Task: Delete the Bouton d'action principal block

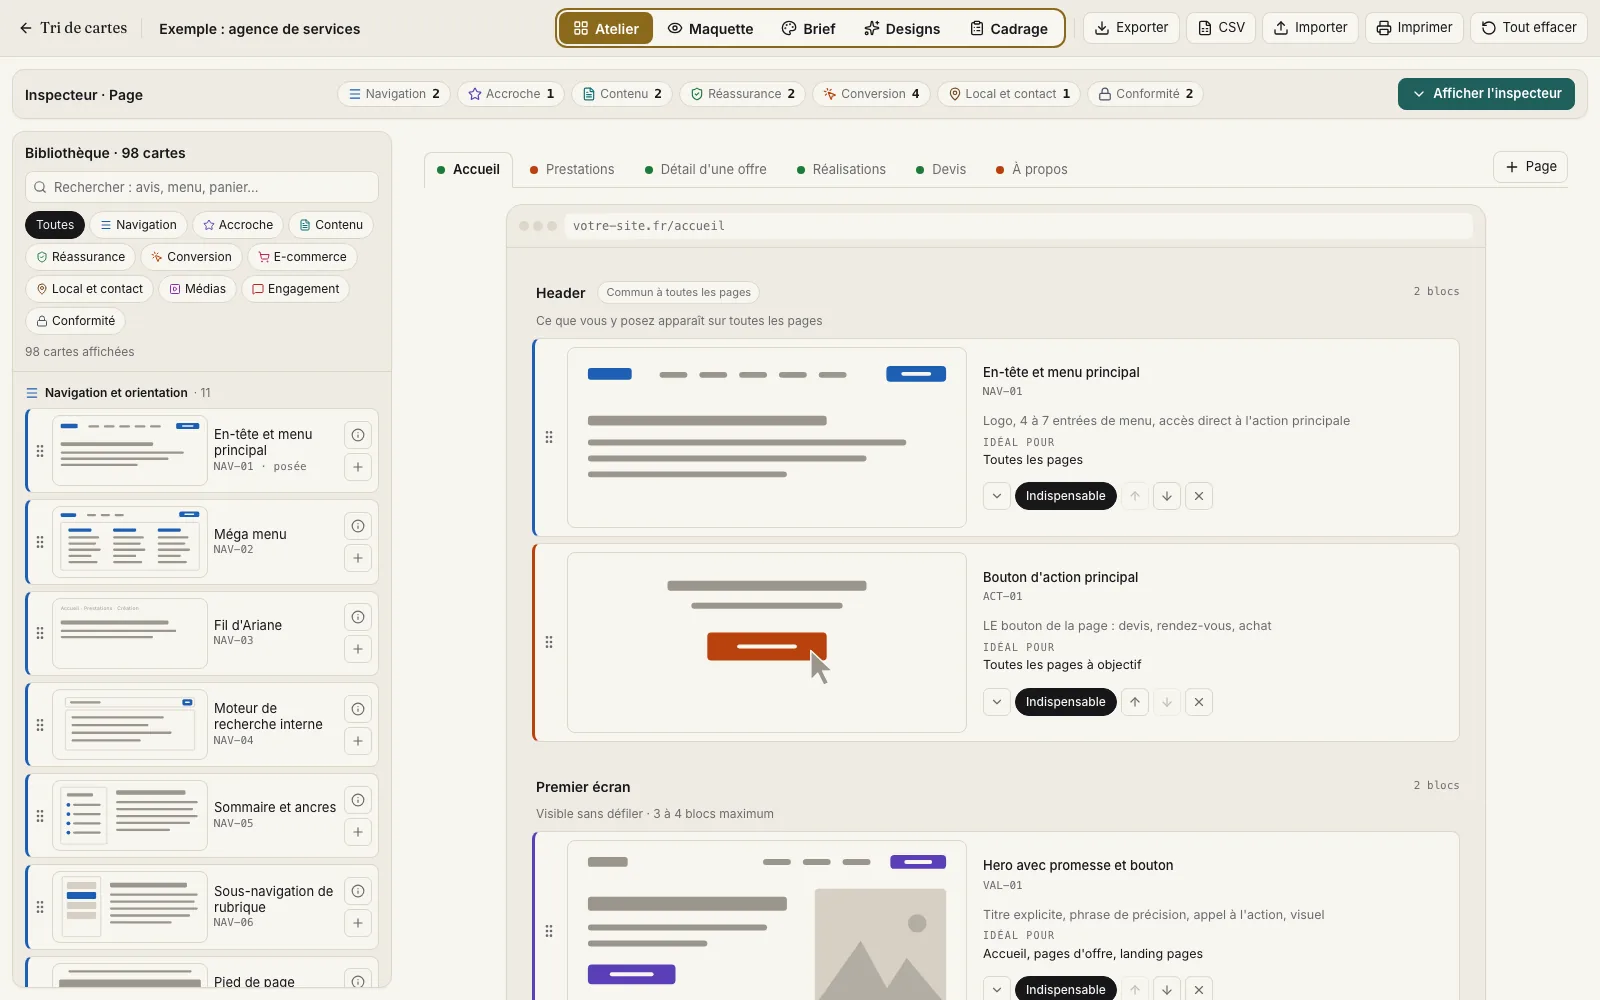Action: tap(1199, 702)
